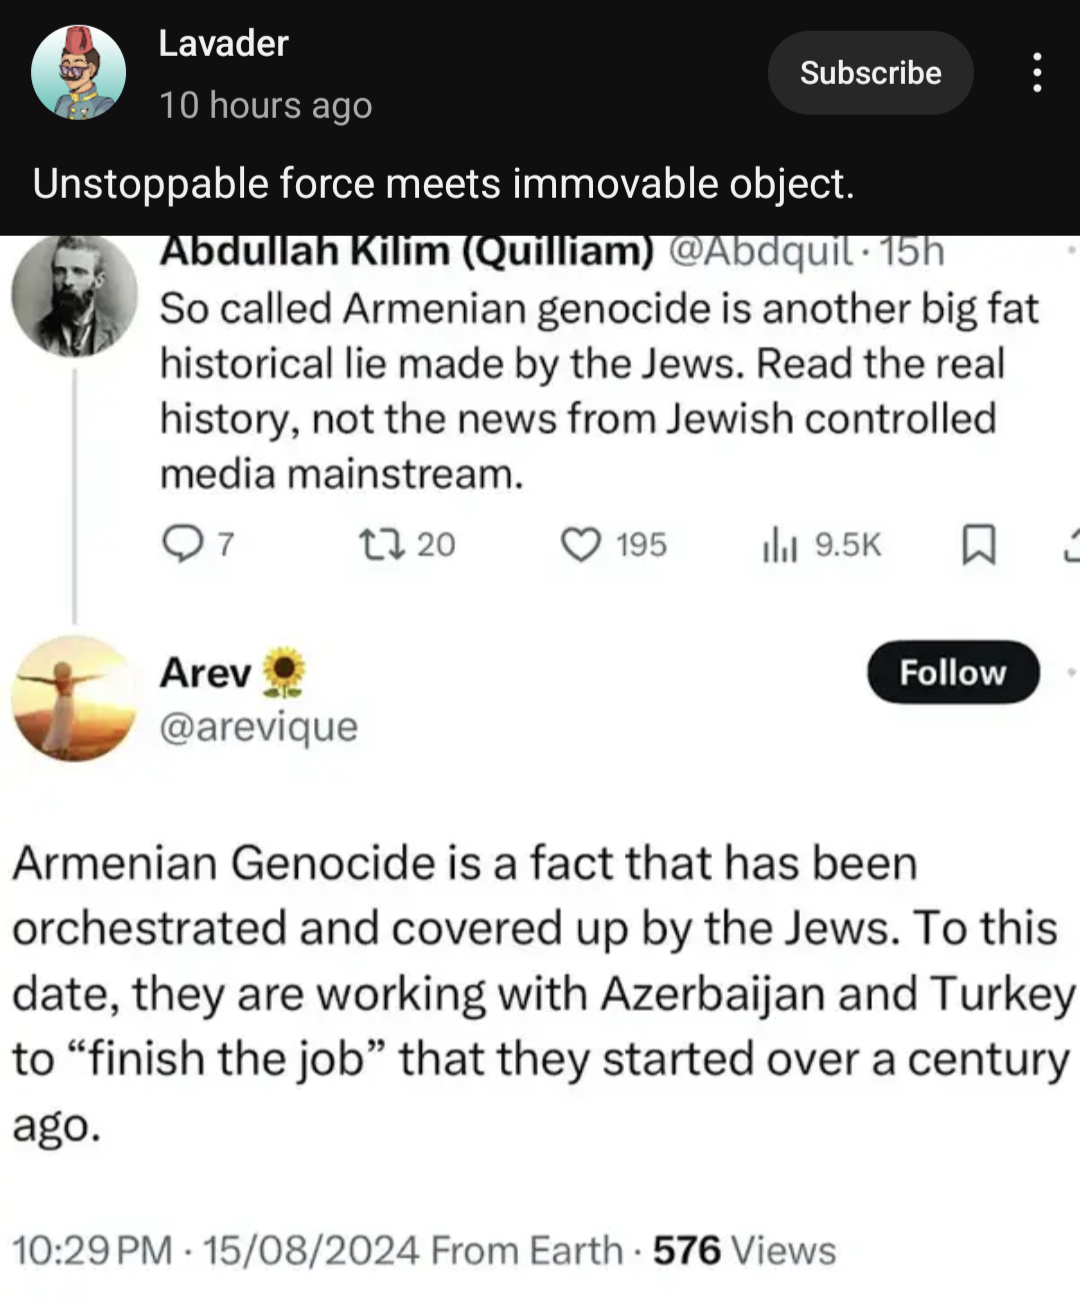Open Arev's sunset profile picture
This screenshot has height=1301, width=1080.
(x=74, y=698)
